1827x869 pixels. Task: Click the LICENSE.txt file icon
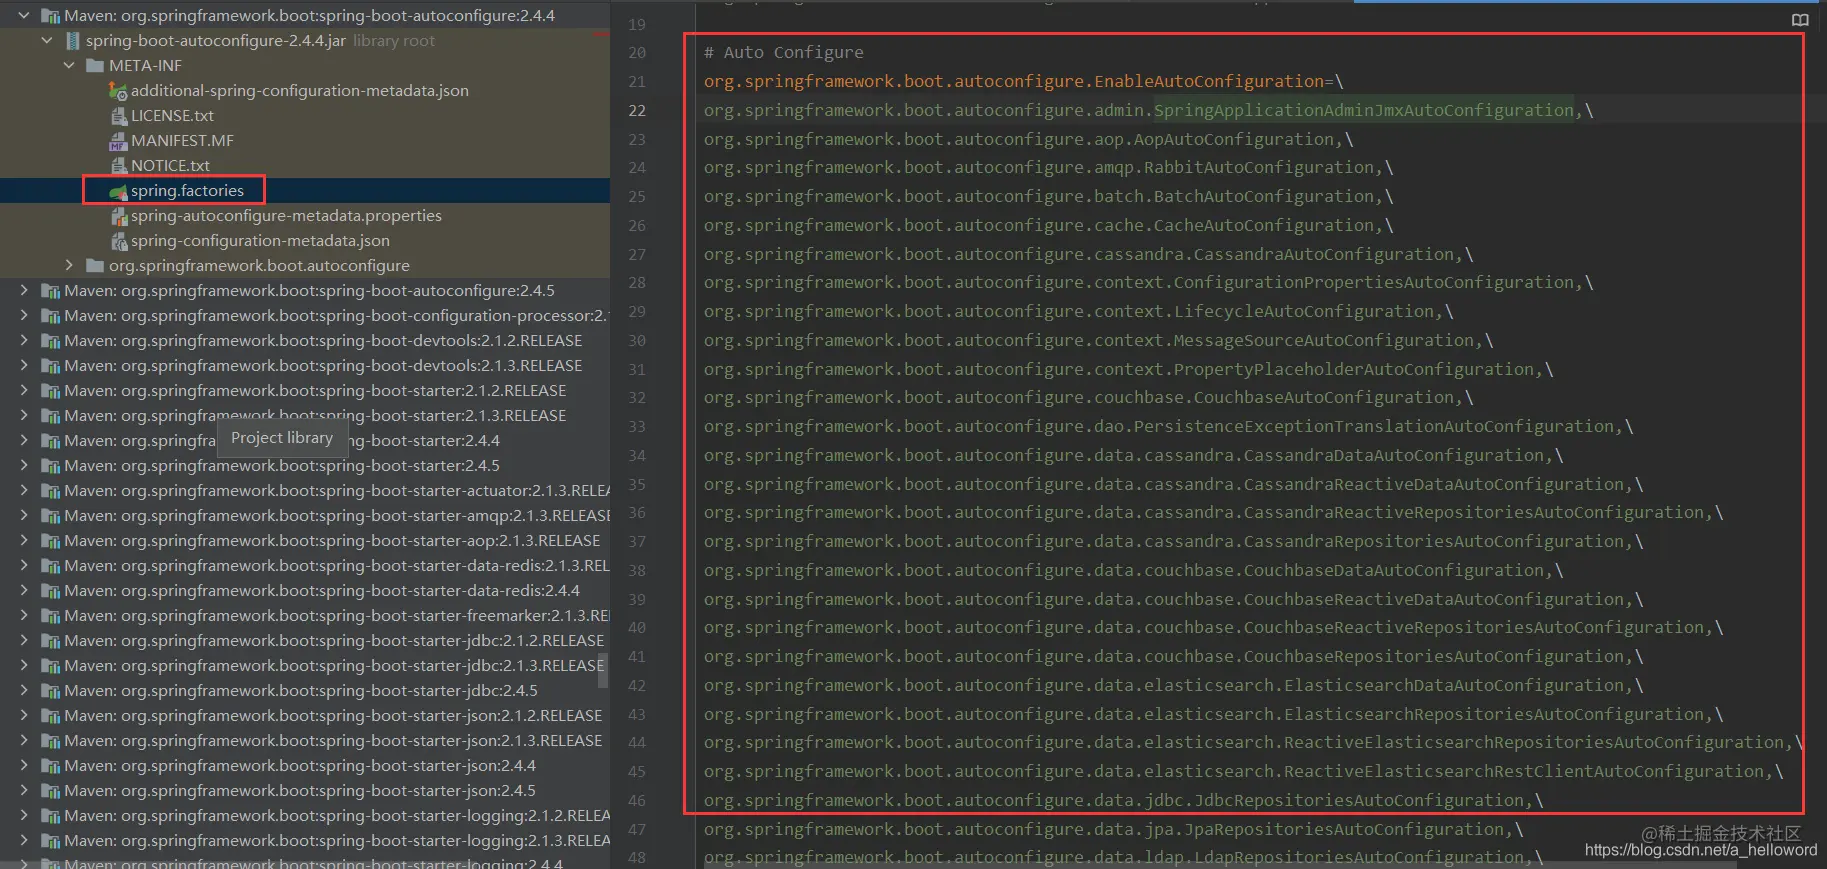click(x=118, y=116)
